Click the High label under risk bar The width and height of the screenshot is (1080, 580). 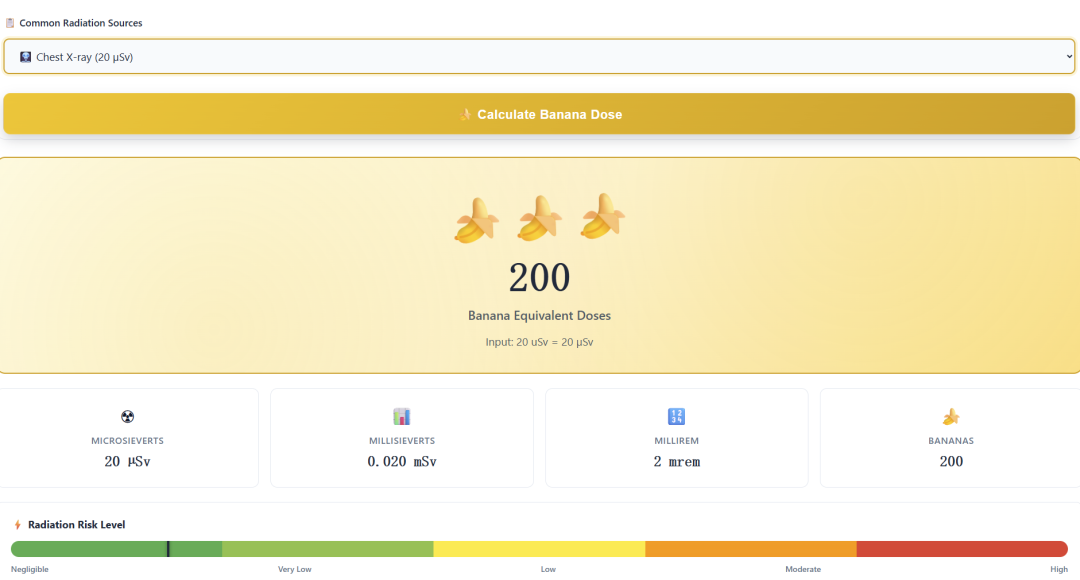pos(1059,569)
